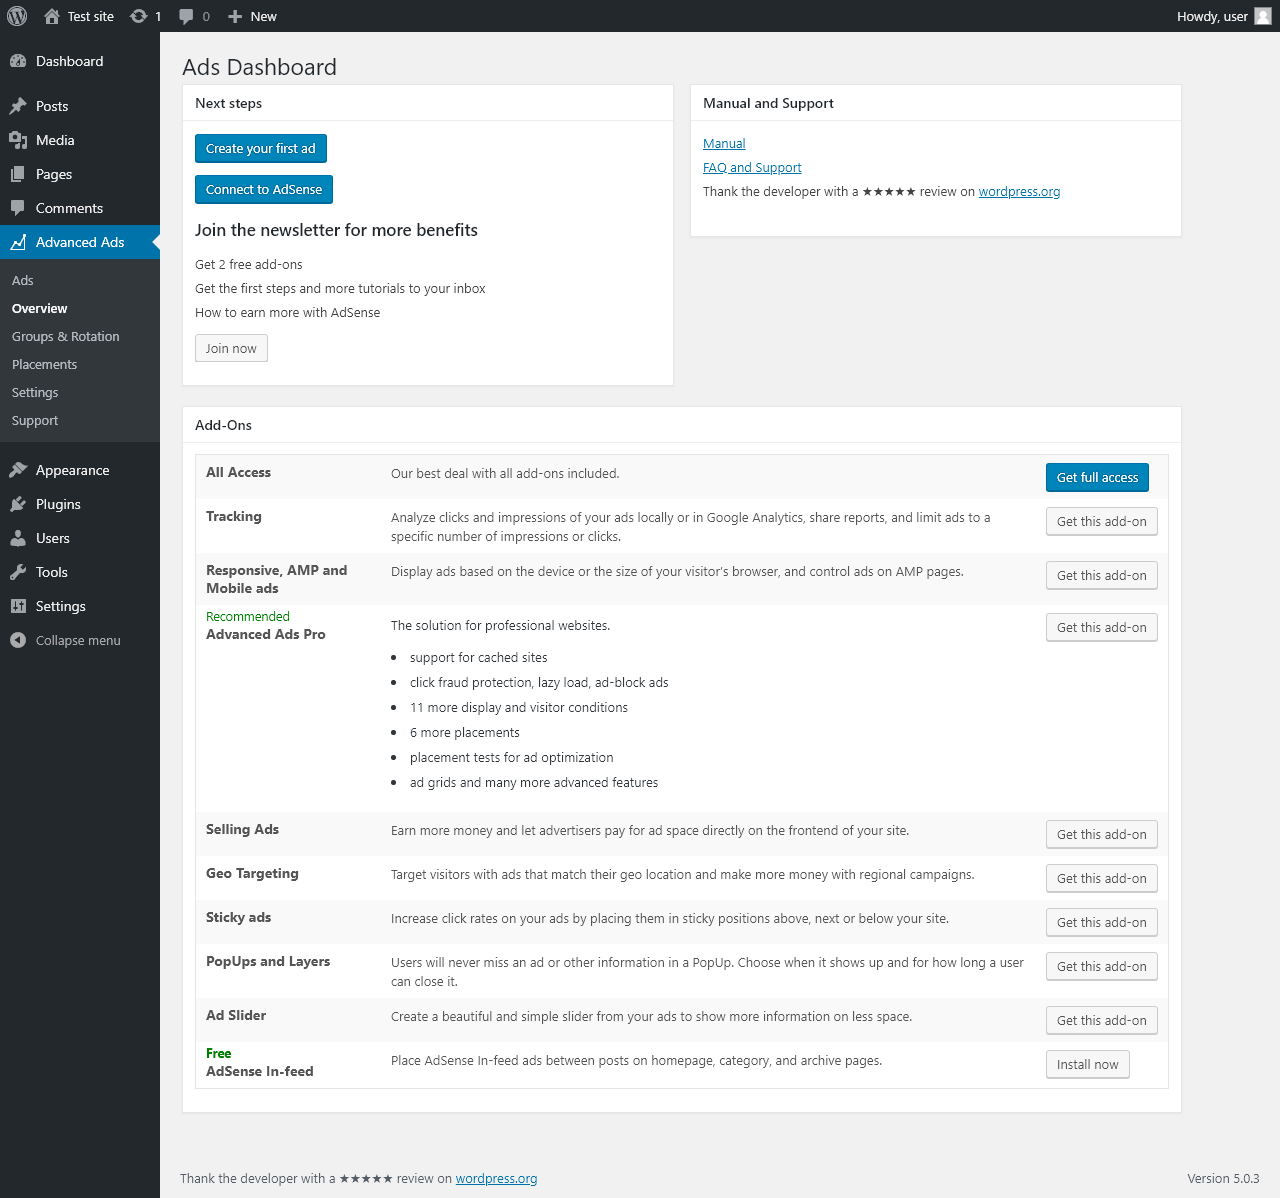Click the Add-Ons panel title
This screenshot has width=1280, height=1198.
click(x=224, y=425)
